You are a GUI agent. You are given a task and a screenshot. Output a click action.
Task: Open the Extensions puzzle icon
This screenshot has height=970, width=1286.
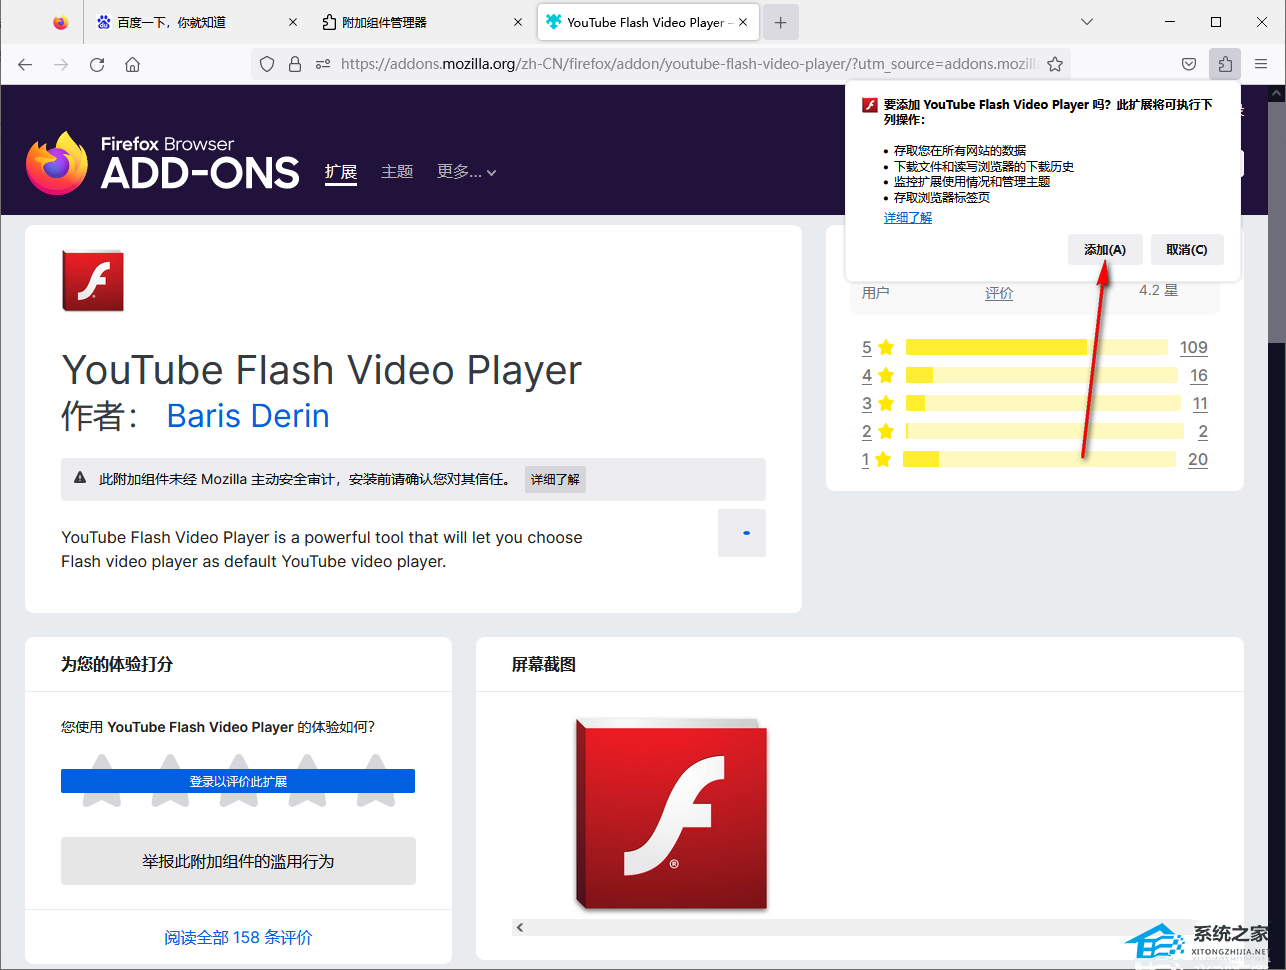coord(1225,63)
